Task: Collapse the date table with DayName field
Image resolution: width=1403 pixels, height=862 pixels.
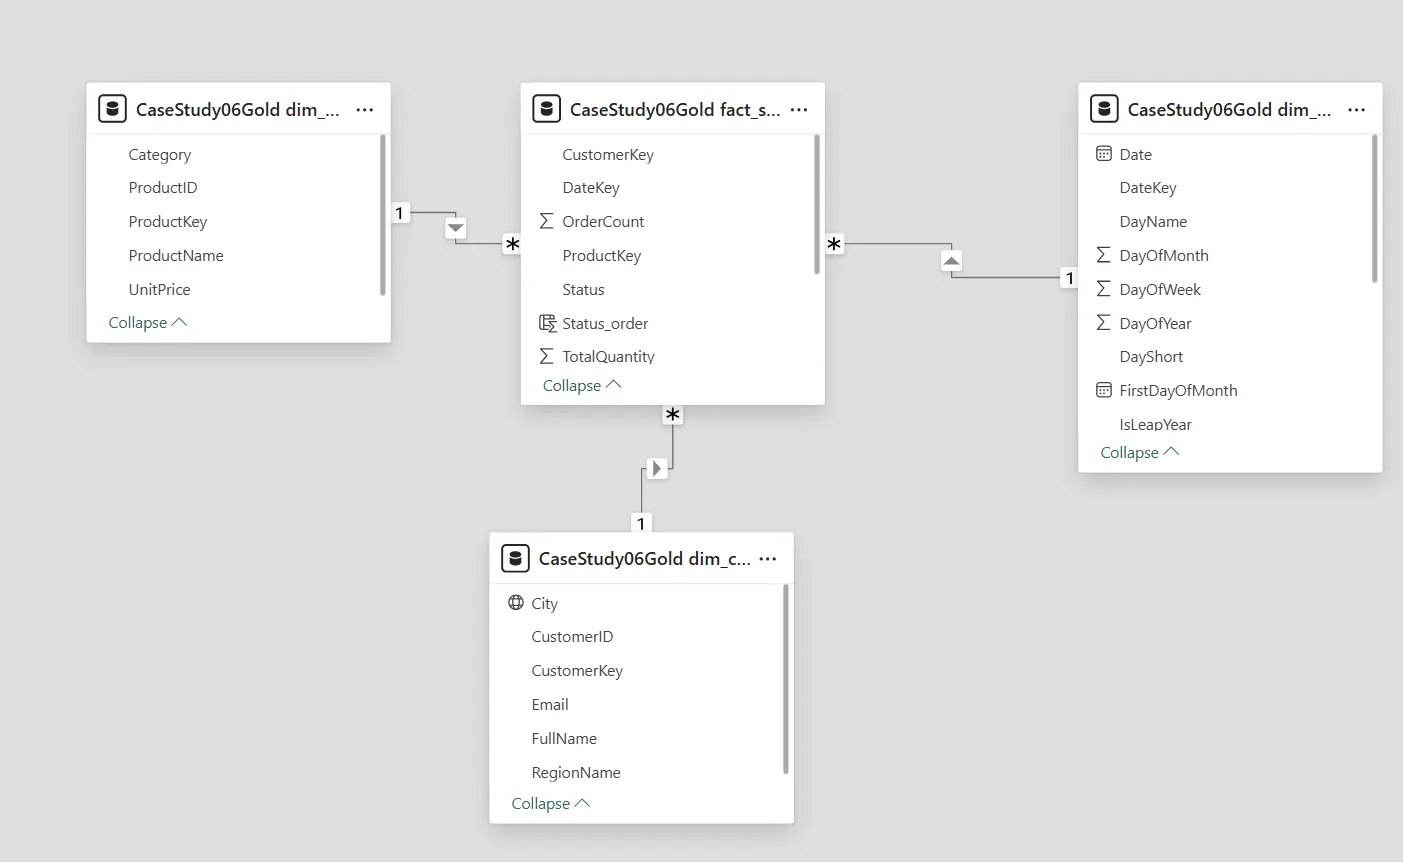Action: [x=1140, y=453]
